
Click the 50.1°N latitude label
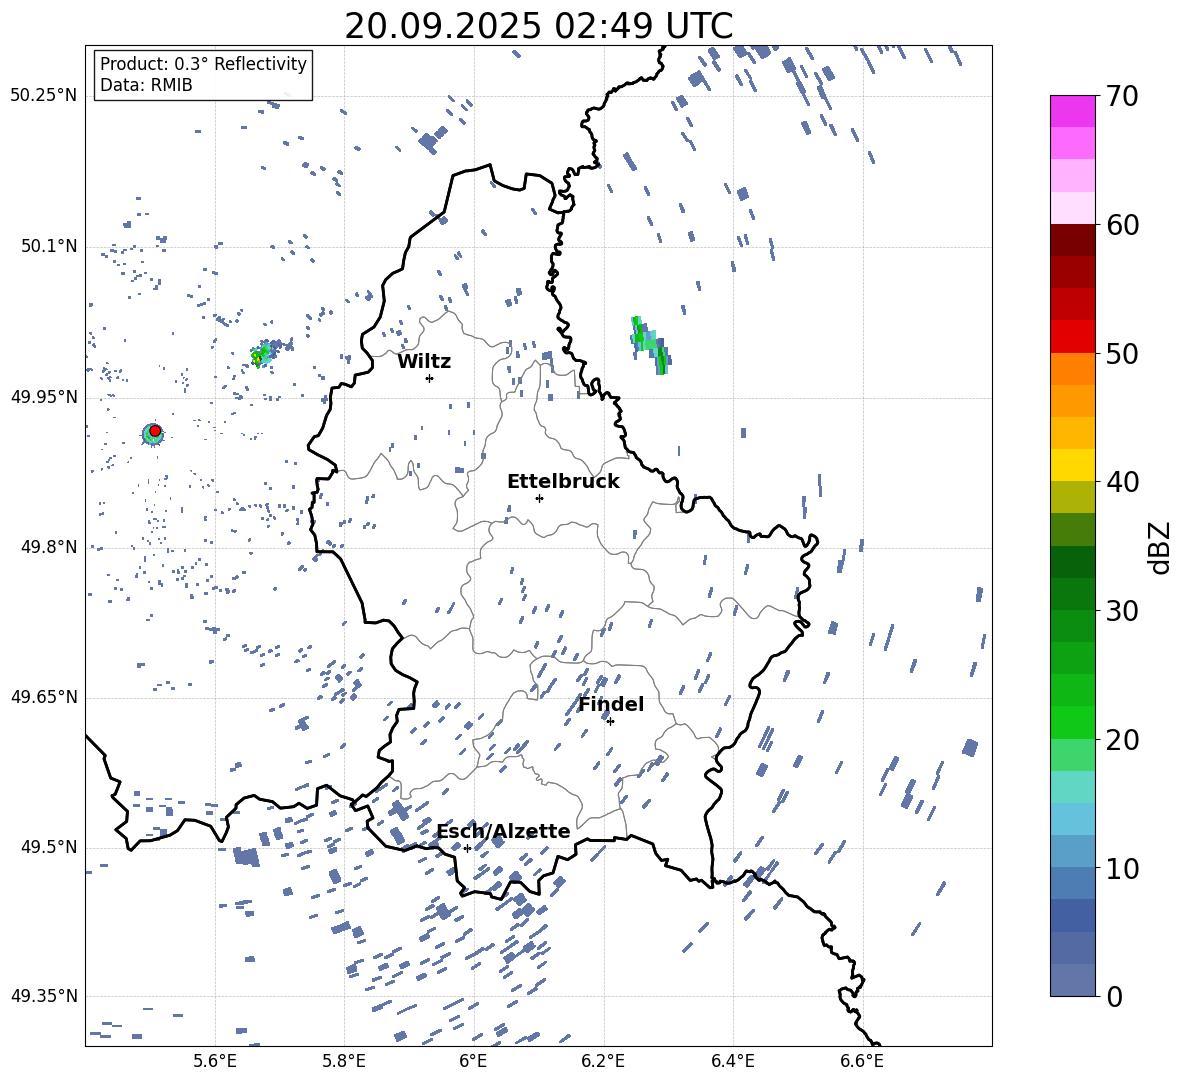[x=49, y=246]
